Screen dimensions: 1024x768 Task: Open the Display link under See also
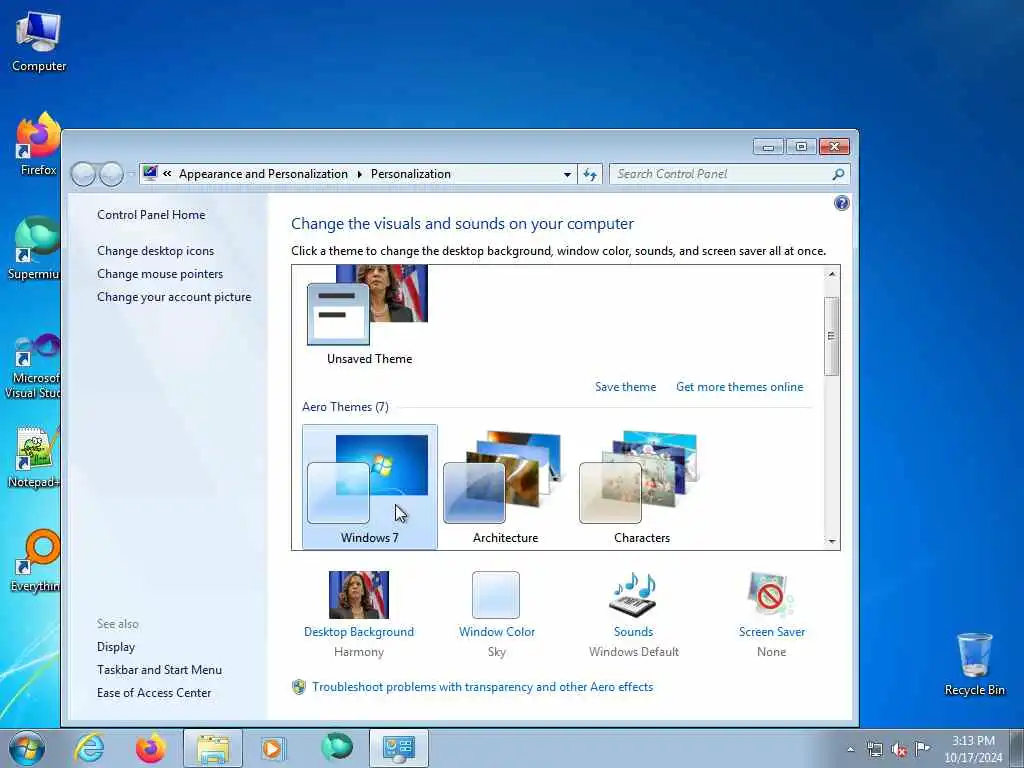point(116,647)
